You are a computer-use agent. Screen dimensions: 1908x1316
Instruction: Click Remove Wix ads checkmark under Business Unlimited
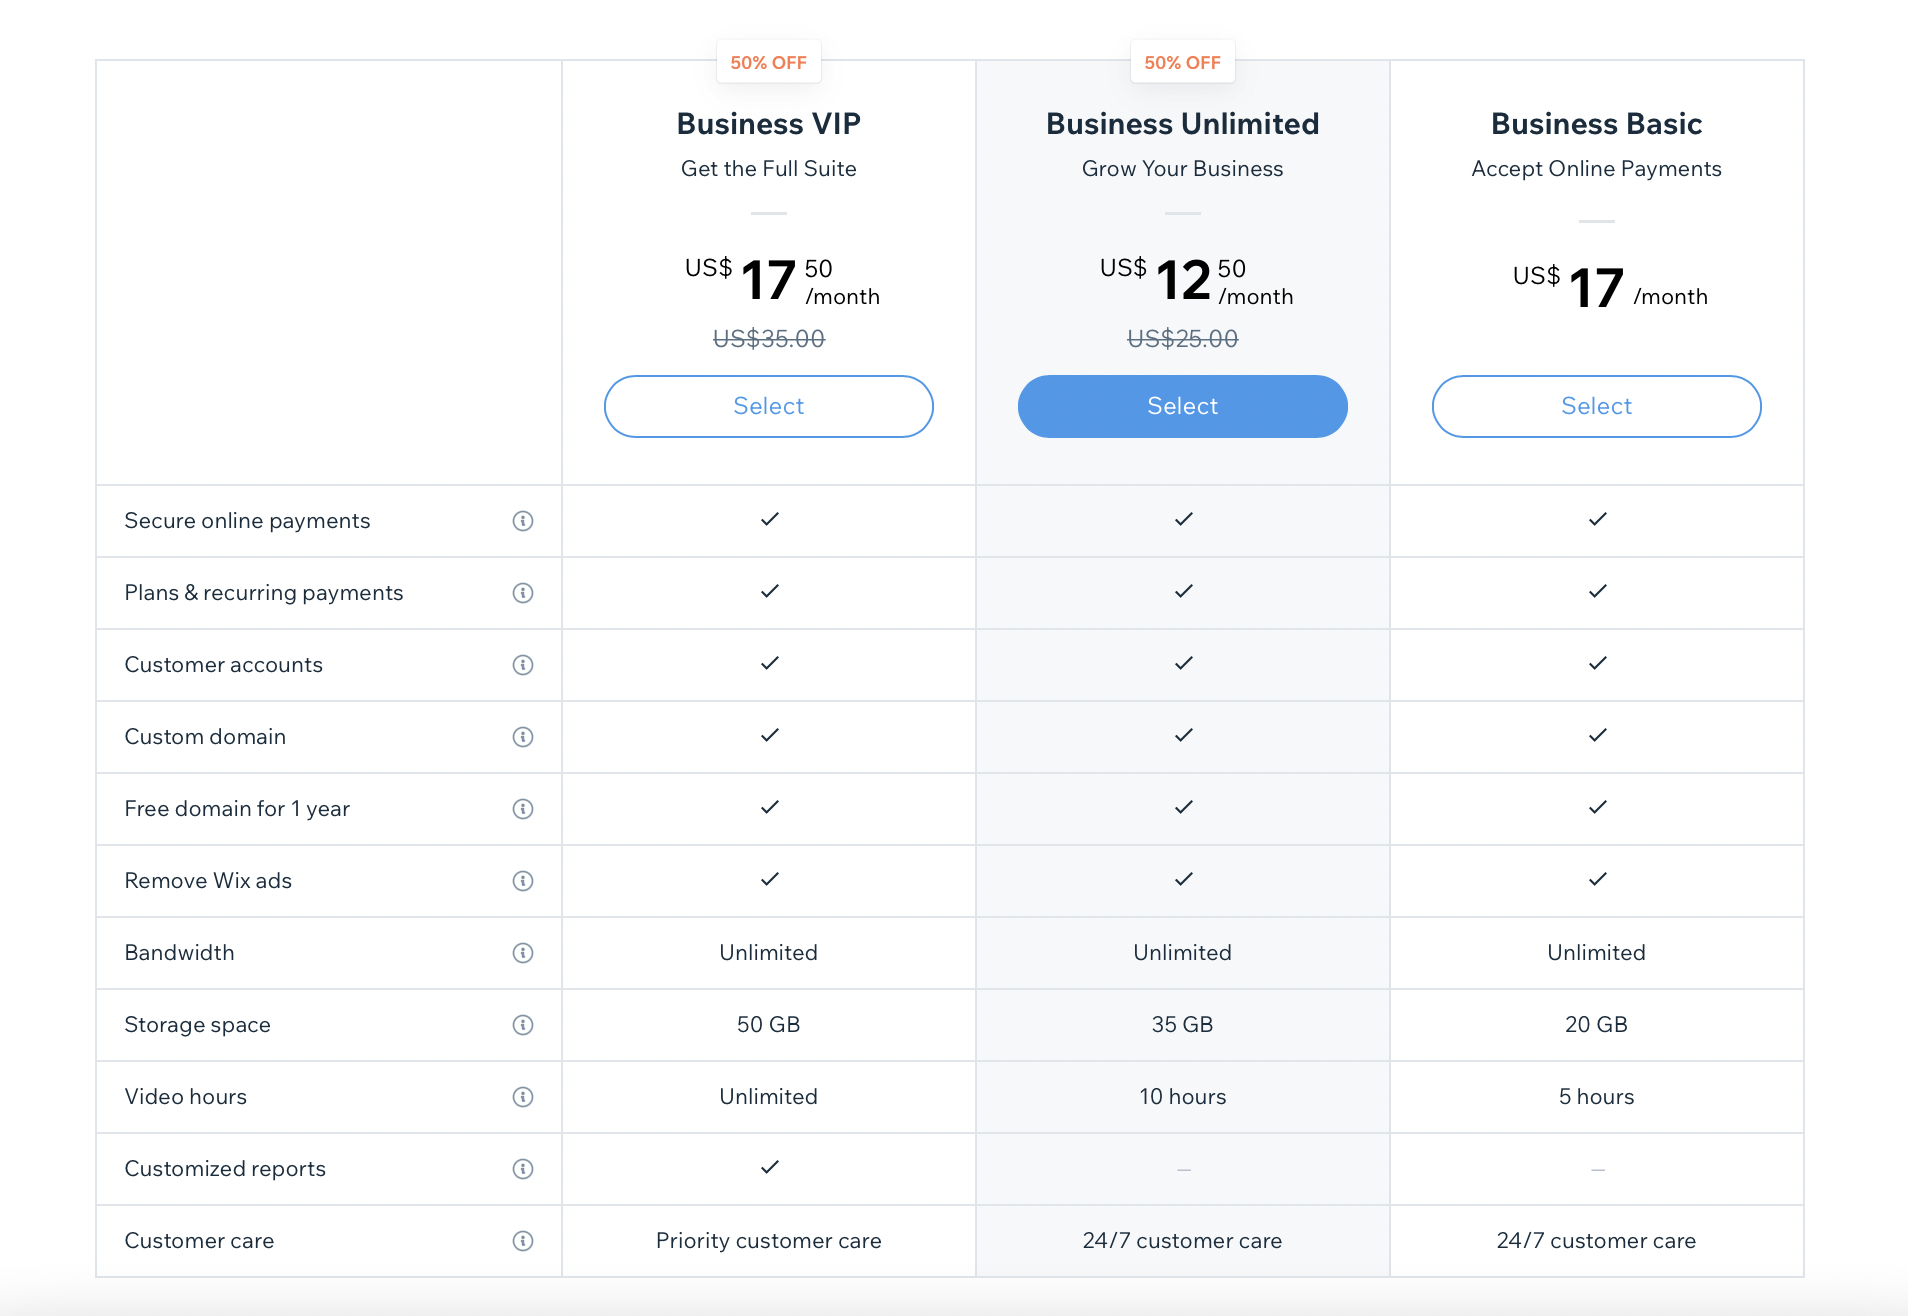pyautogui.click(x=1183, y=879)
